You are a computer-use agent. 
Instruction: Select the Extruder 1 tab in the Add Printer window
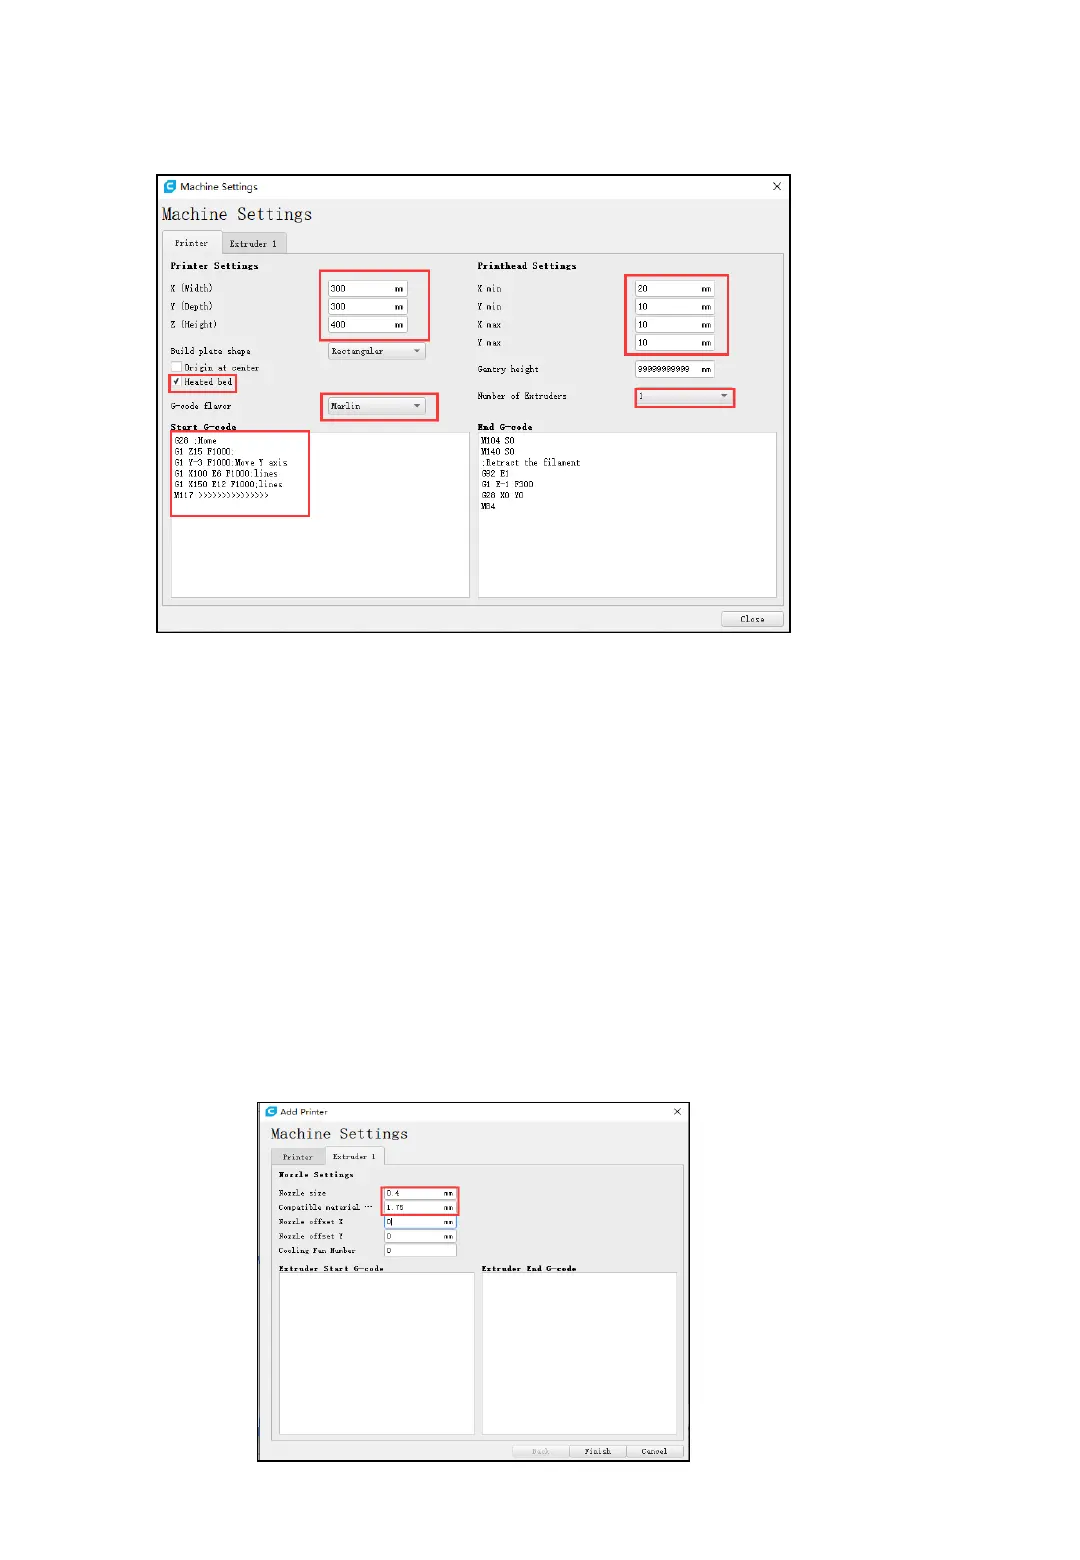(355, 1156)
